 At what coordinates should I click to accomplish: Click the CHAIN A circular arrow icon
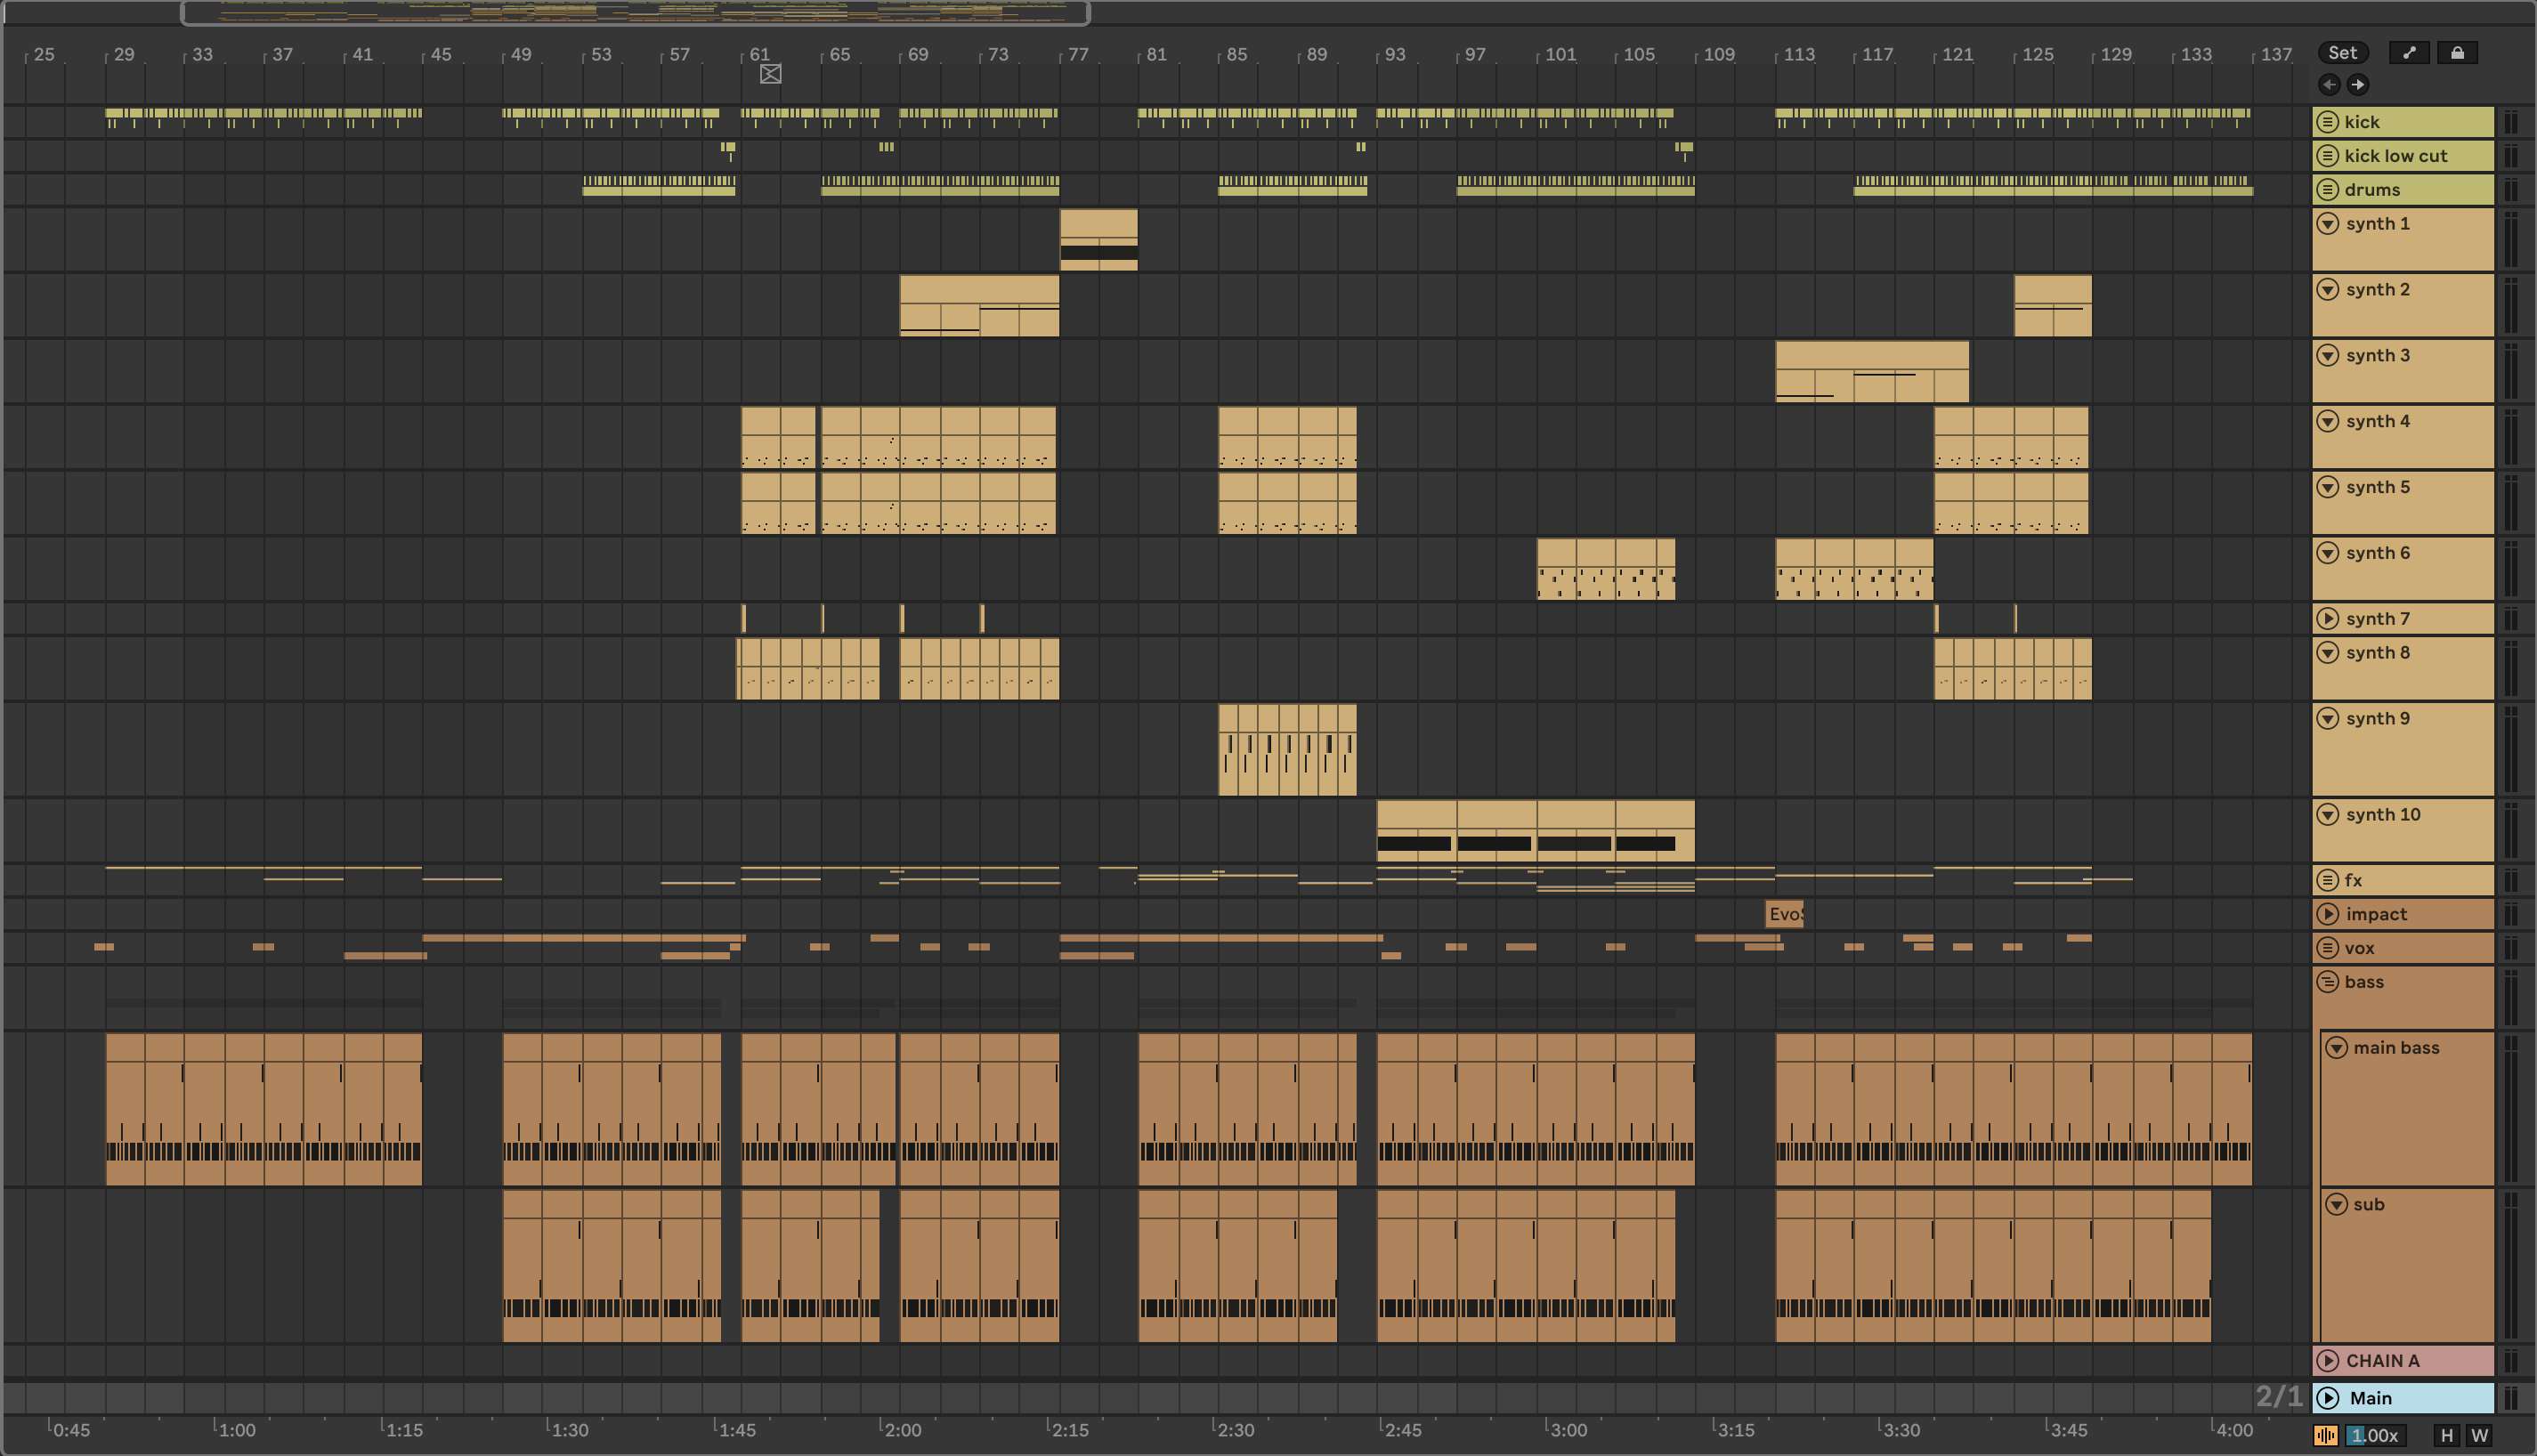[x=2328, y=1361]
